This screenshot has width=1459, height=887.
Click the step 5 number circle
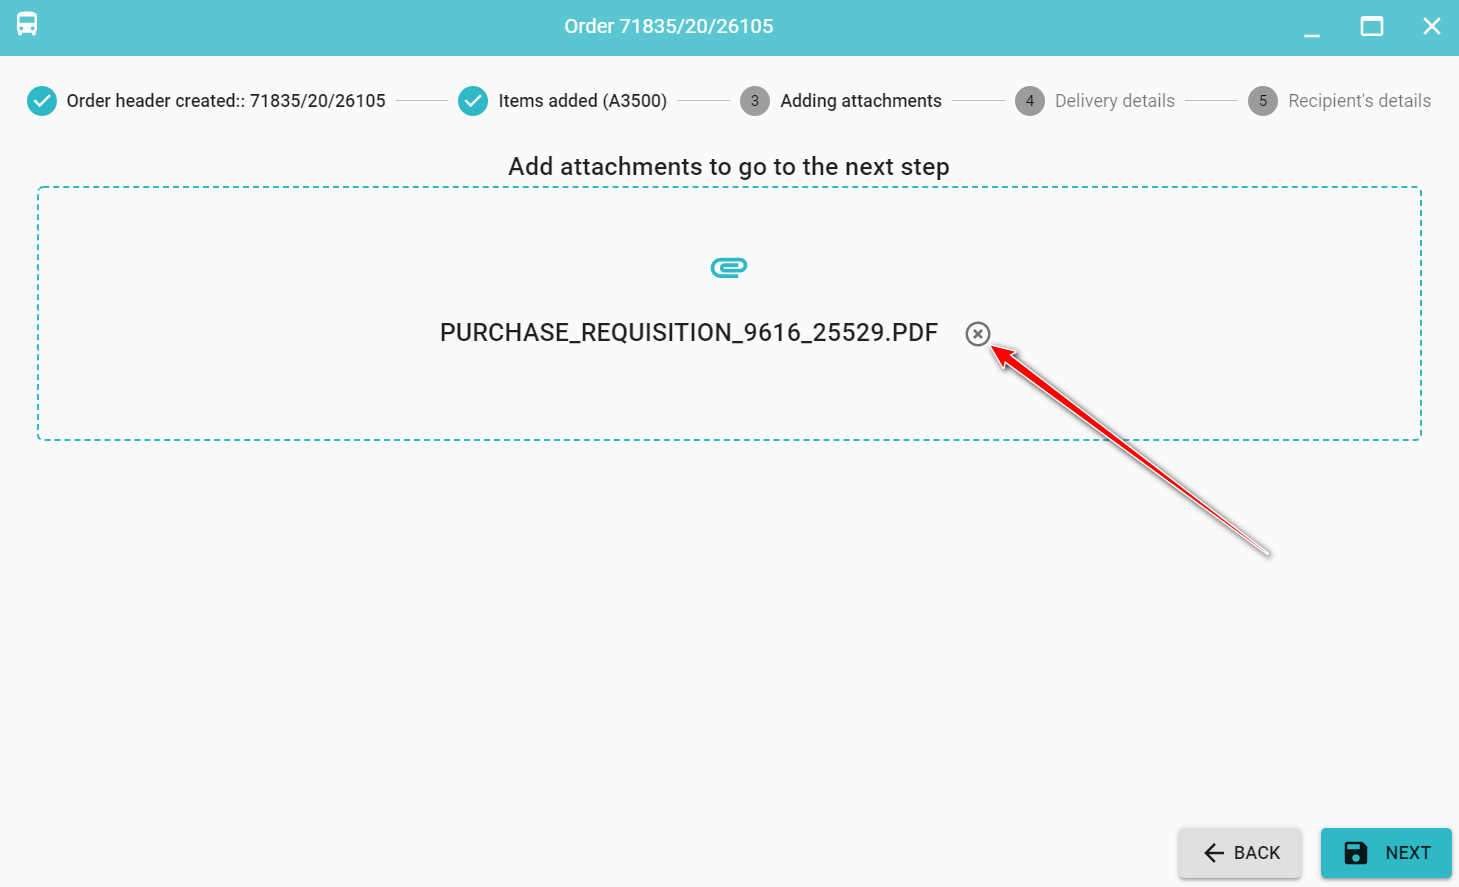(x=1263, y=101)
